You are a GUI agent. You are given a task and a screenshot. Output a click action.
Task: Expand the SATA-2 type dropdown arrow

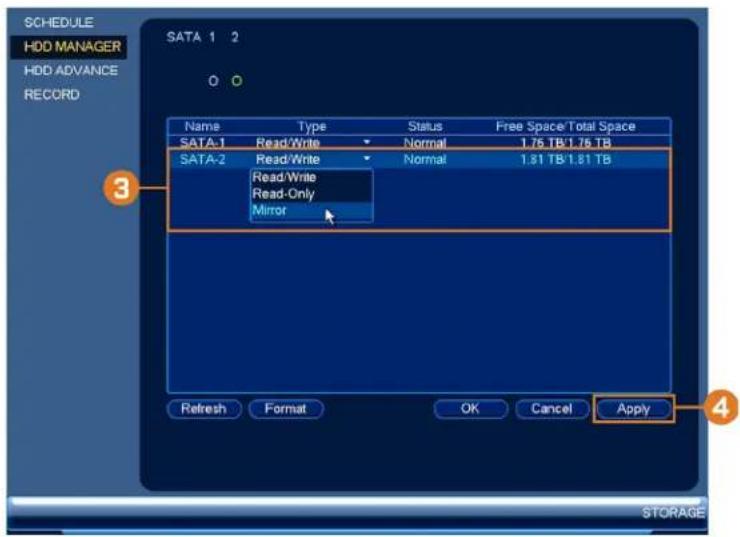coord(367,159)
